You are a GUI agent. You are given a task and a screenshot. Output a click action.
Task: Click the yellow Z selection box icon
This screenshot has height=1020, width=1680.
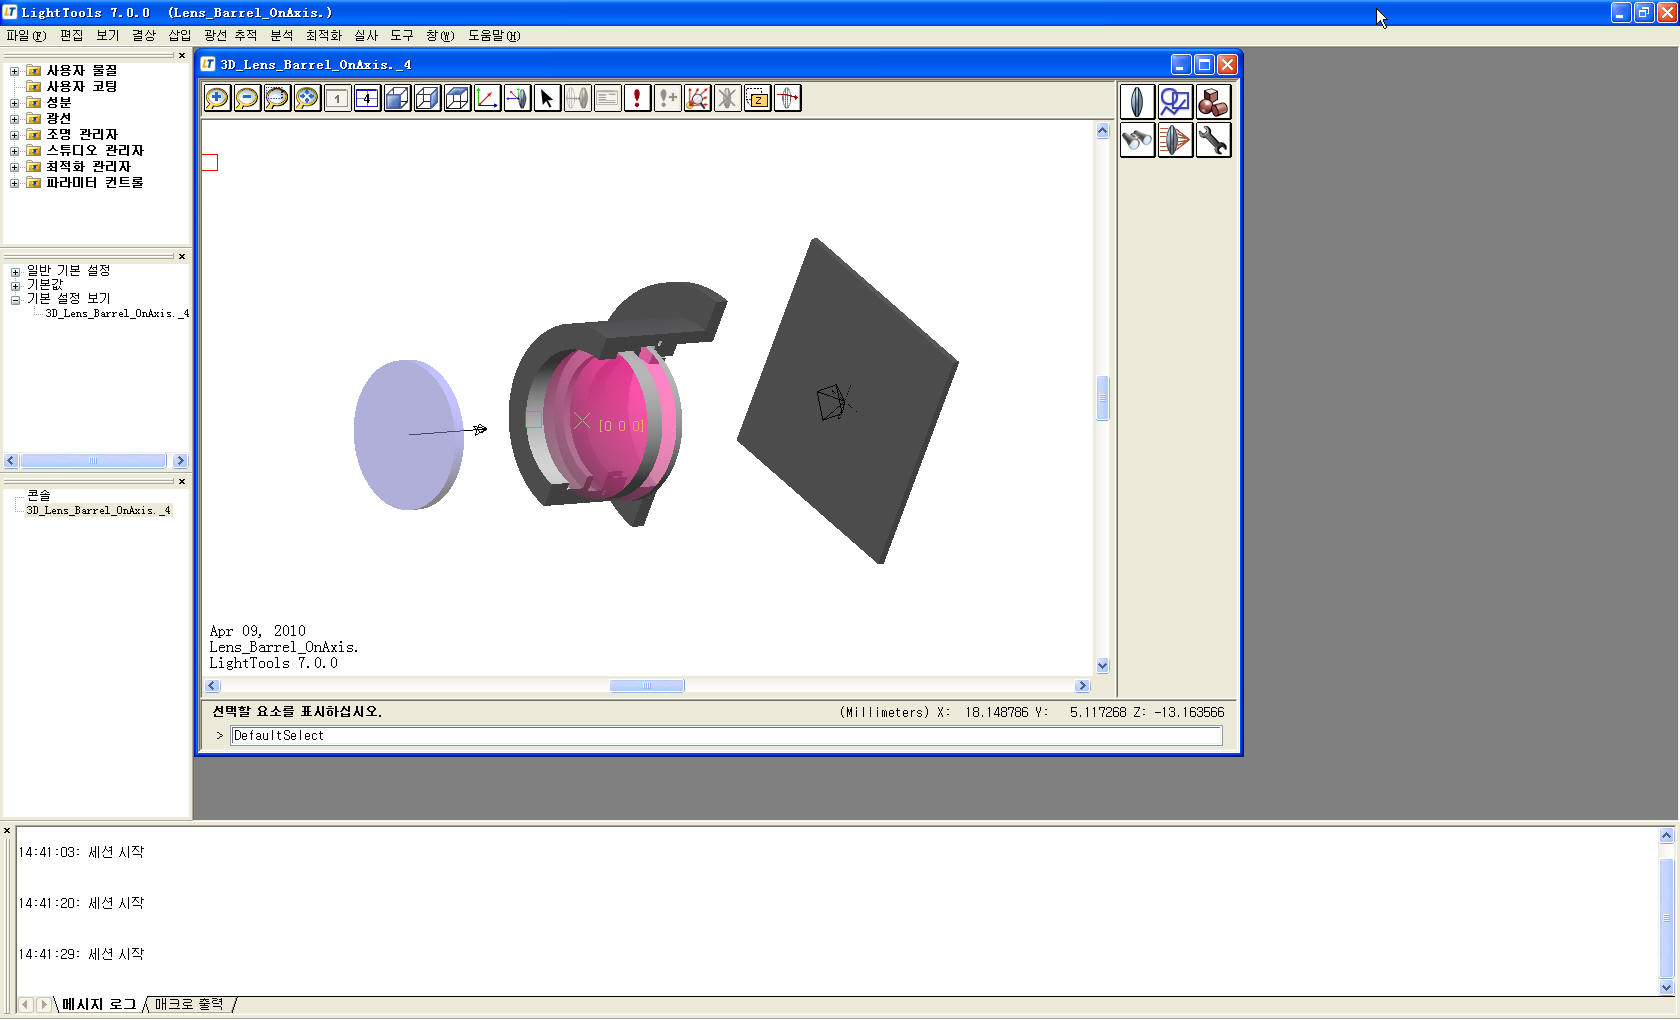[757, 98]
